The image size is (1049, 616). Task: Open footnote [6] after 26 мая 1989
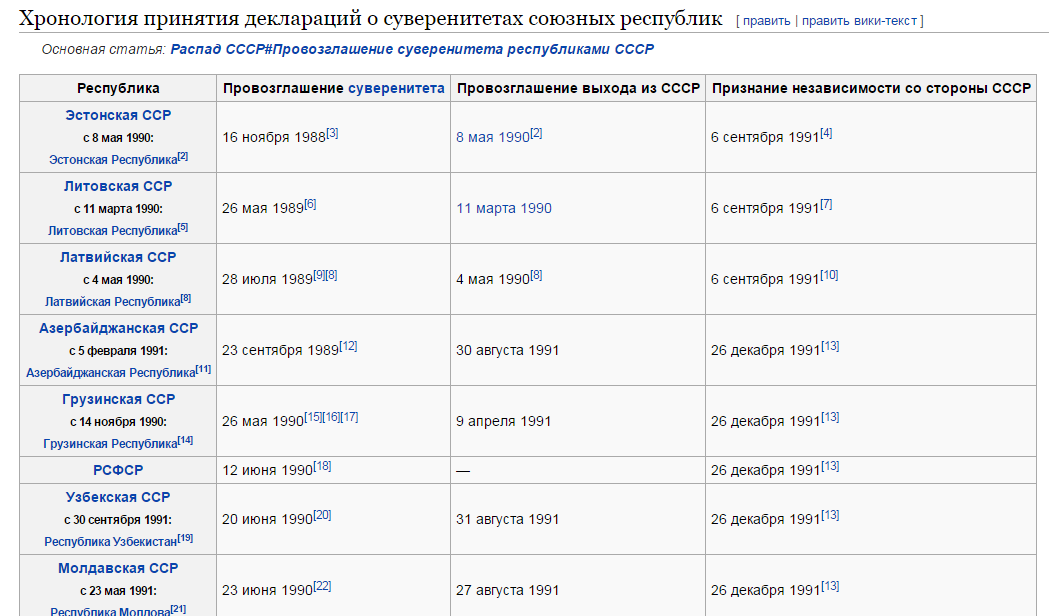[310, 204]
